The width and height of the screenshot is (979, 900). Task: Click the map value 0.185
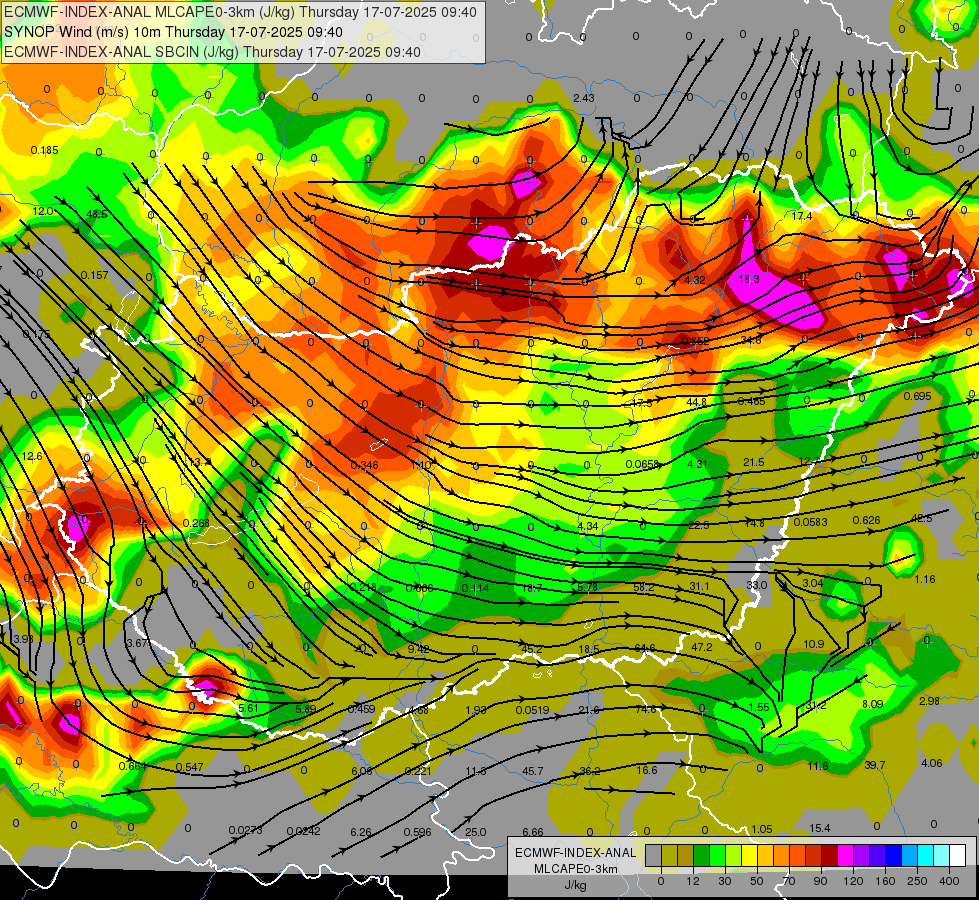click(44, 151)
